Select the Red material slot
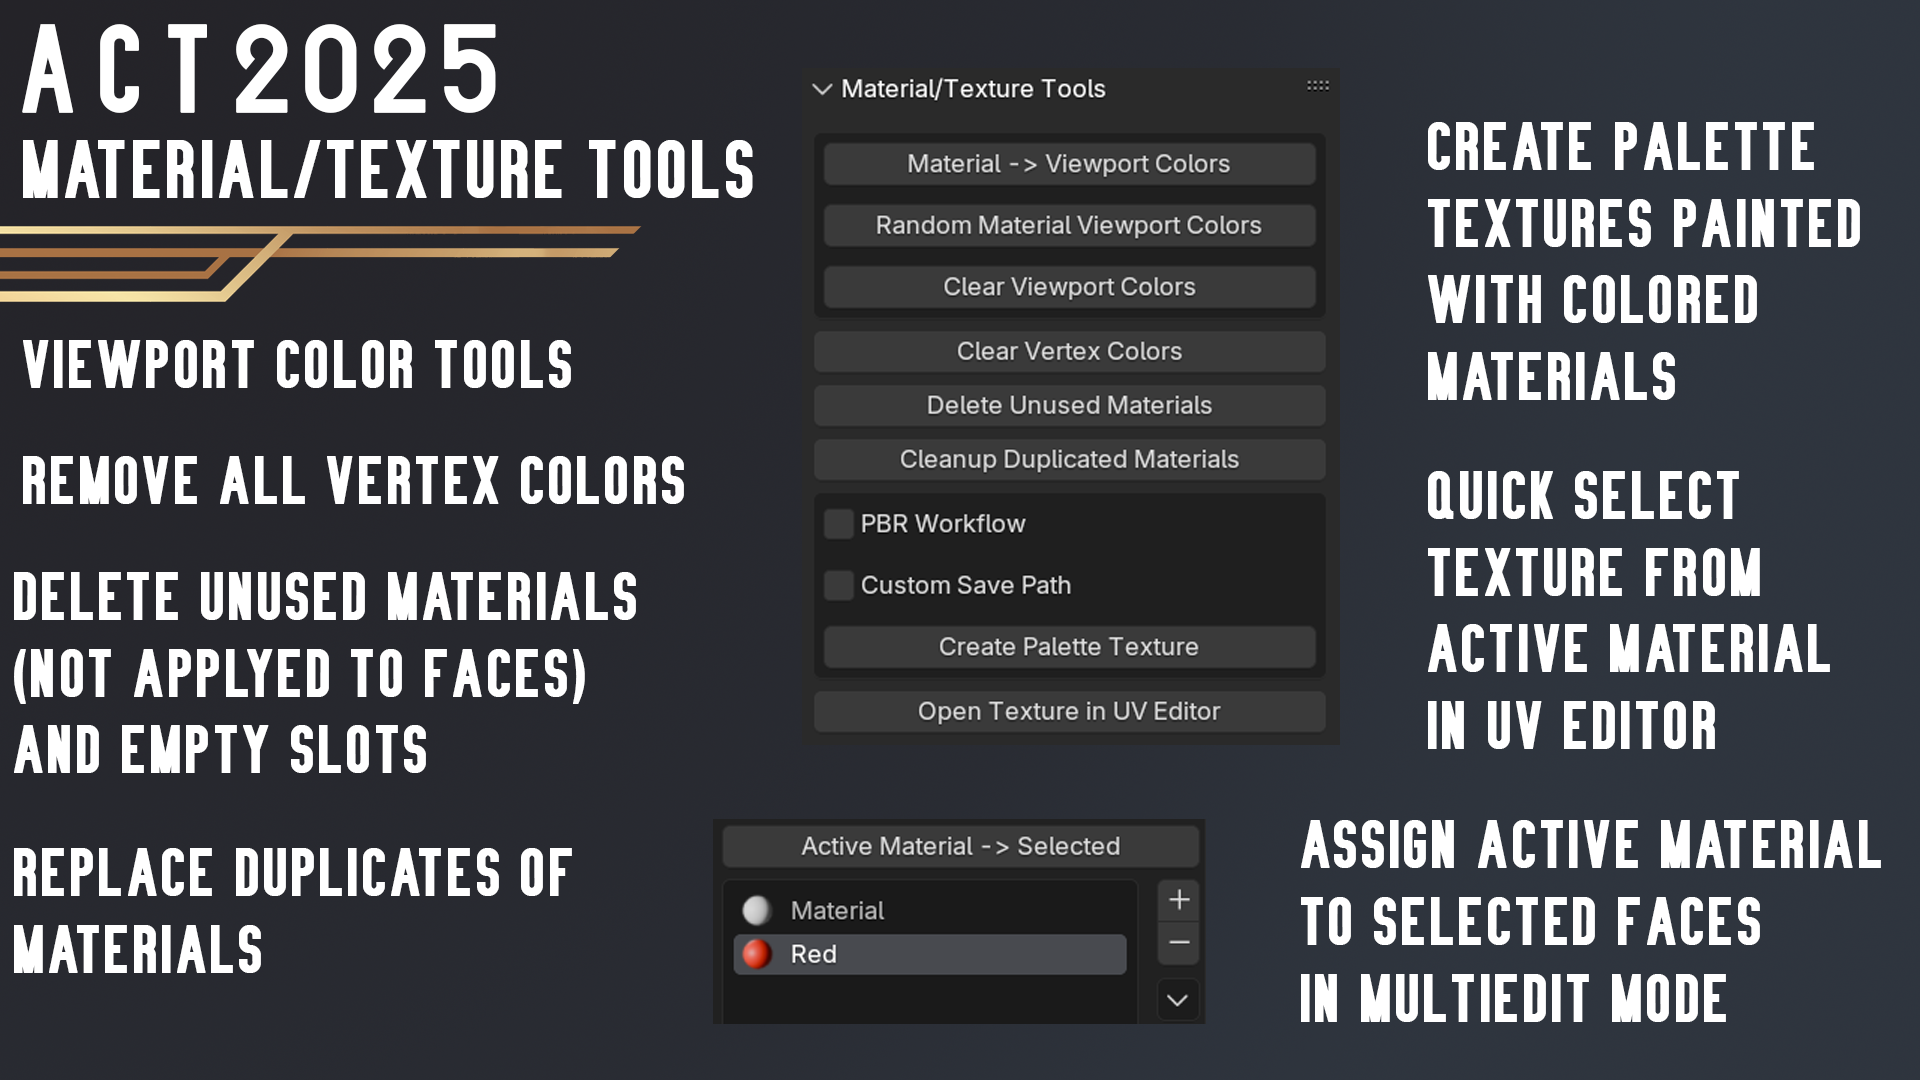Screen dimensions: 1920x1080 click(x=930, y=953)
